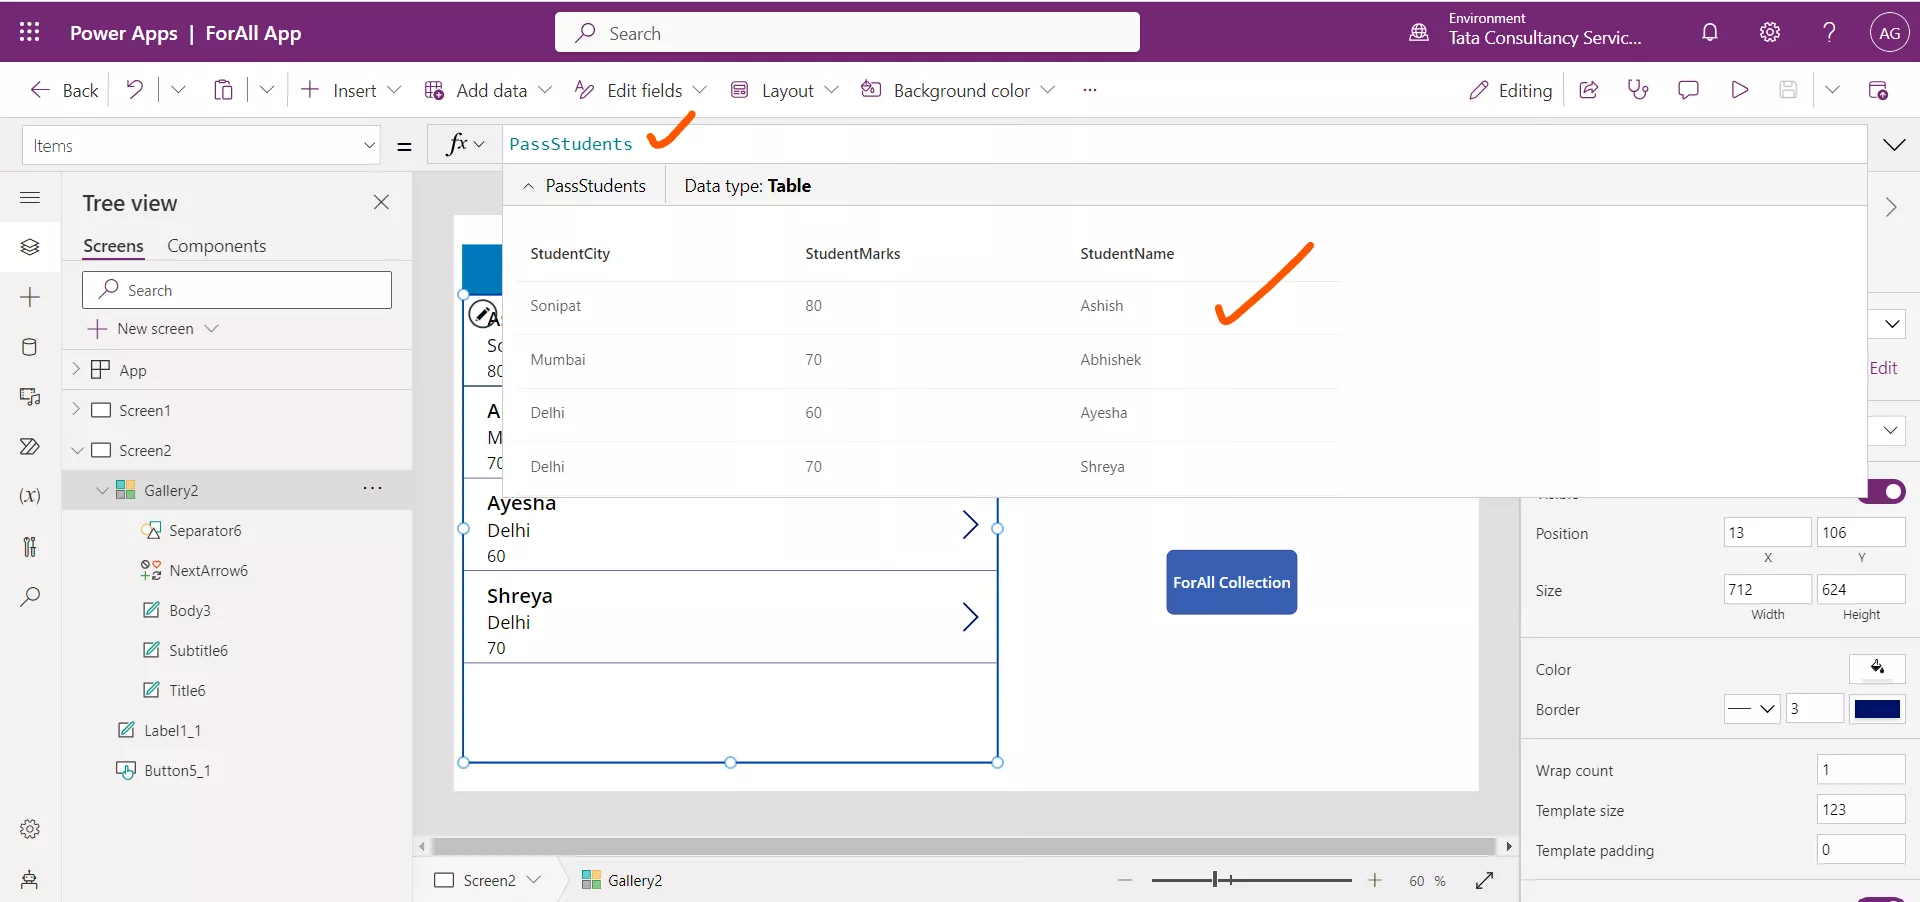Click the Tree view Search field
The height and width of the screenshot is (902, 1920).
[x=237, y=290]
